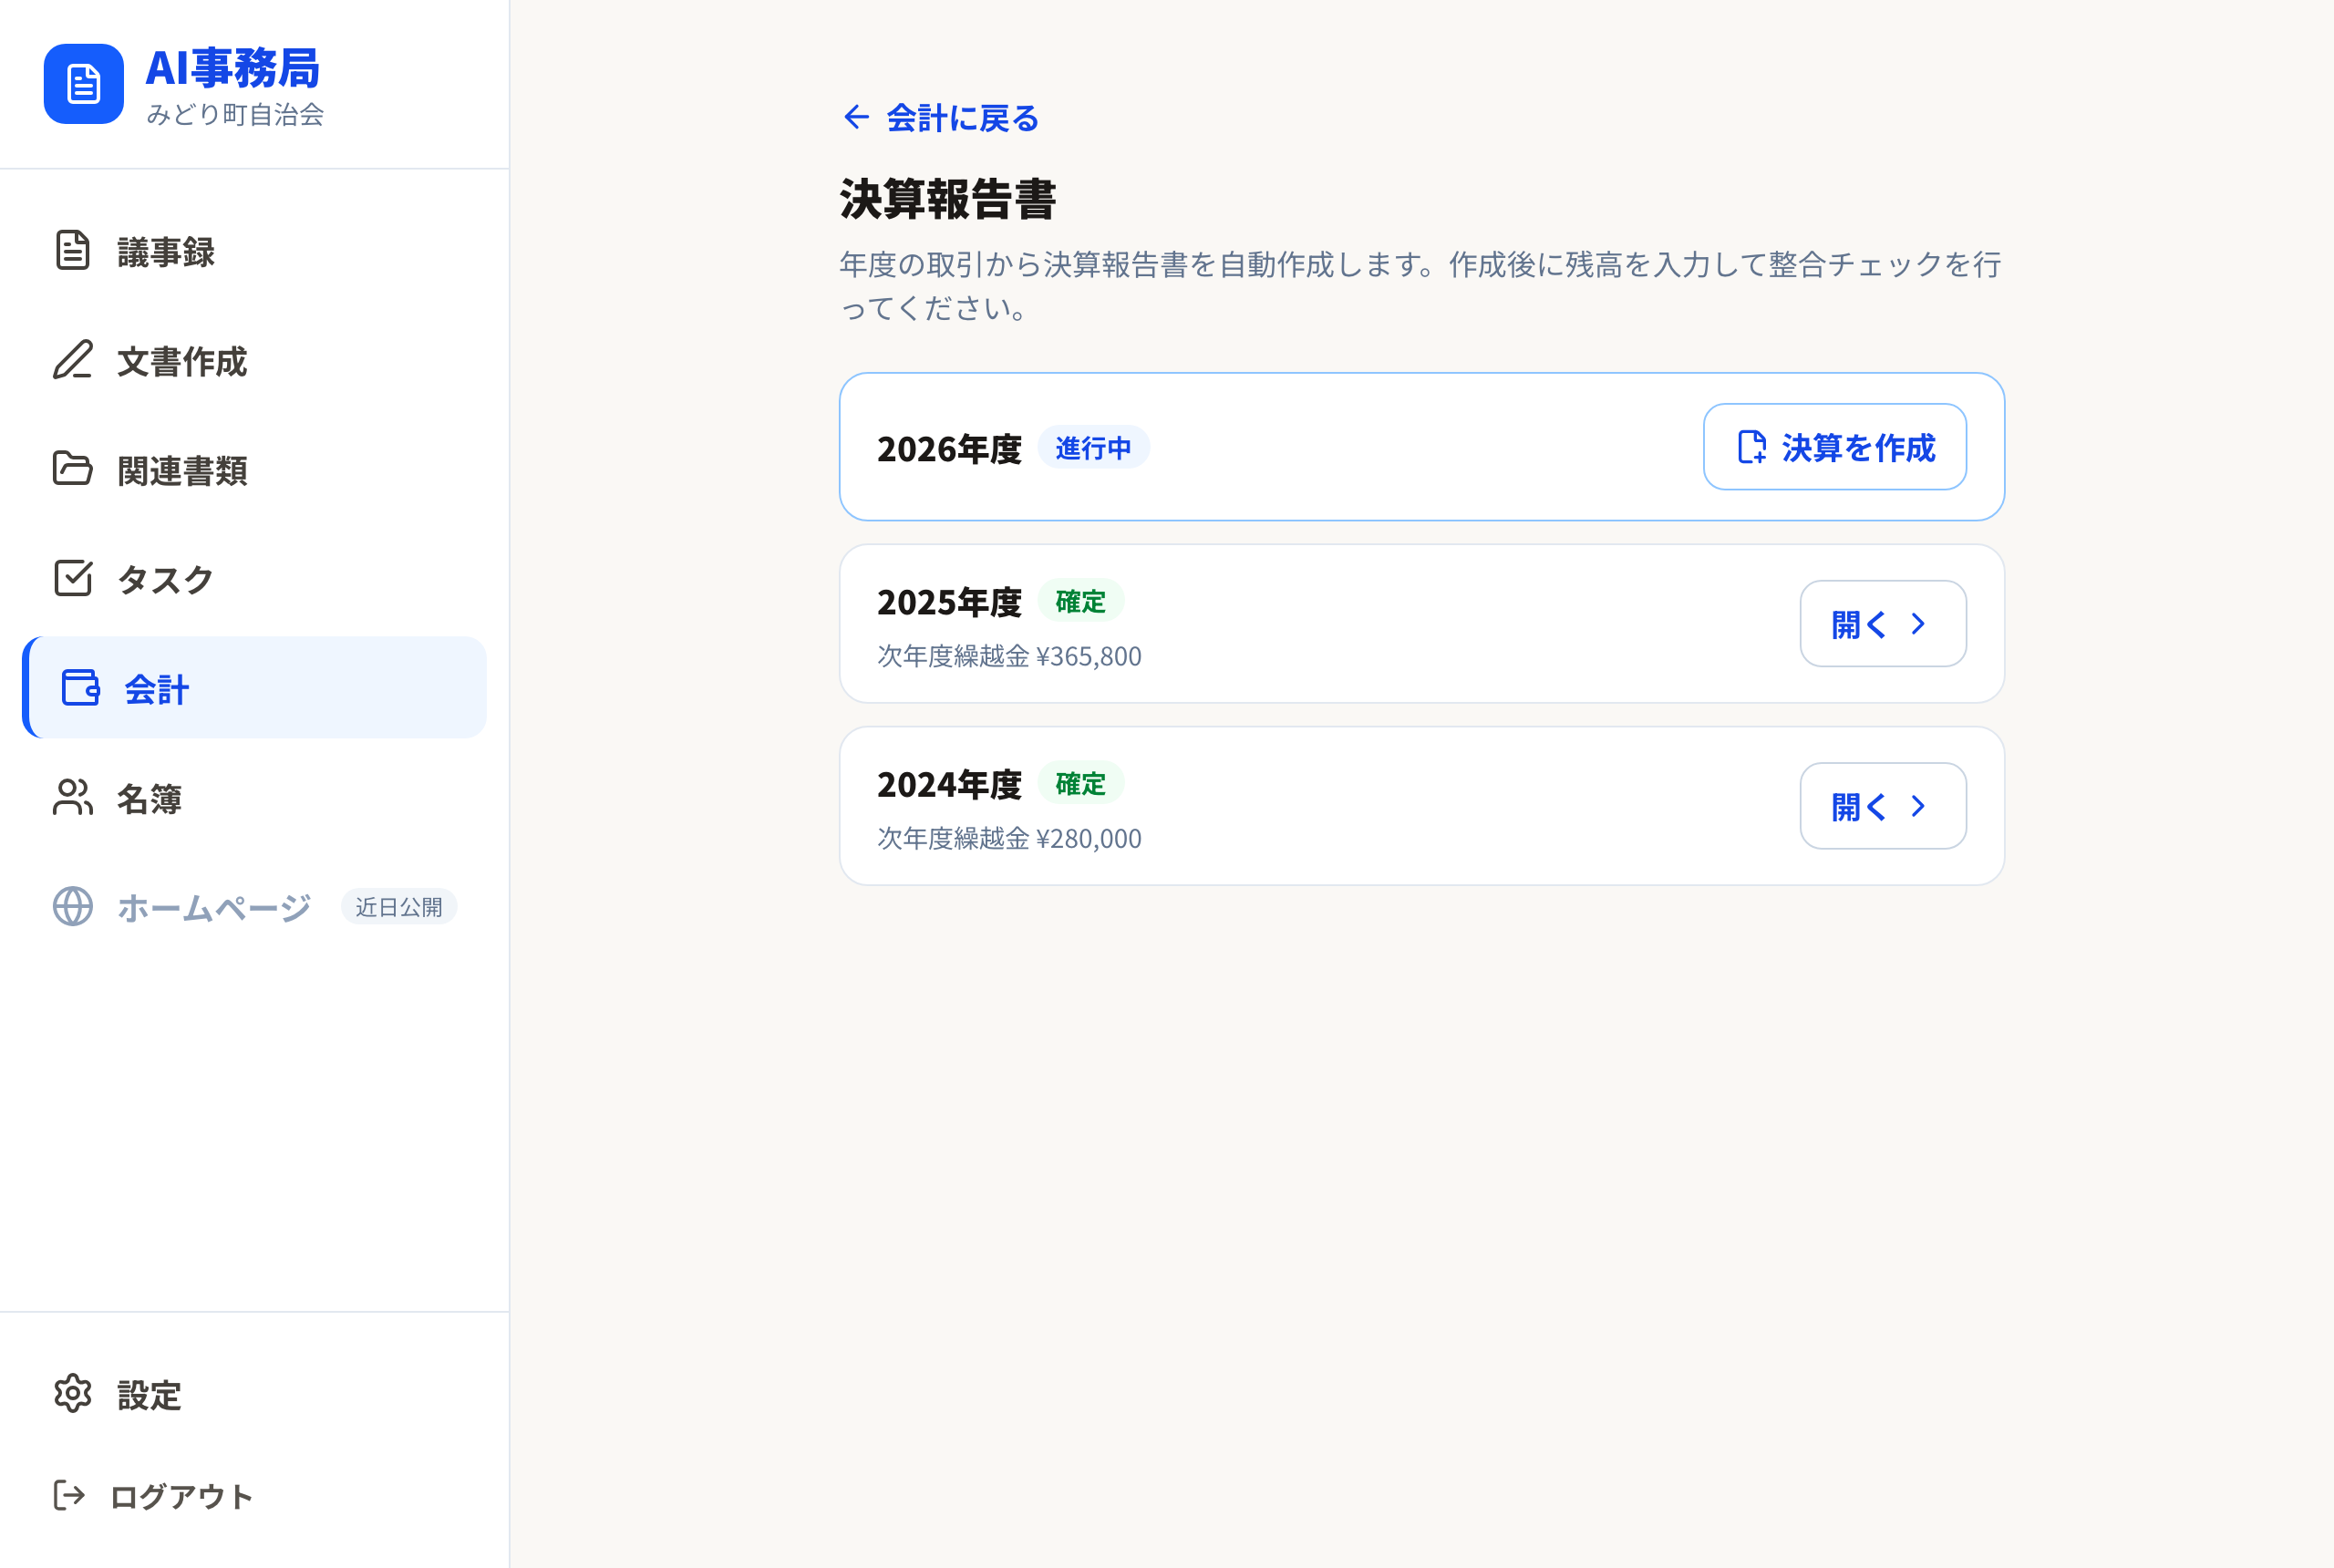Click the 名簿 people icon
2334x1568 pixels.
pos(73,797)
